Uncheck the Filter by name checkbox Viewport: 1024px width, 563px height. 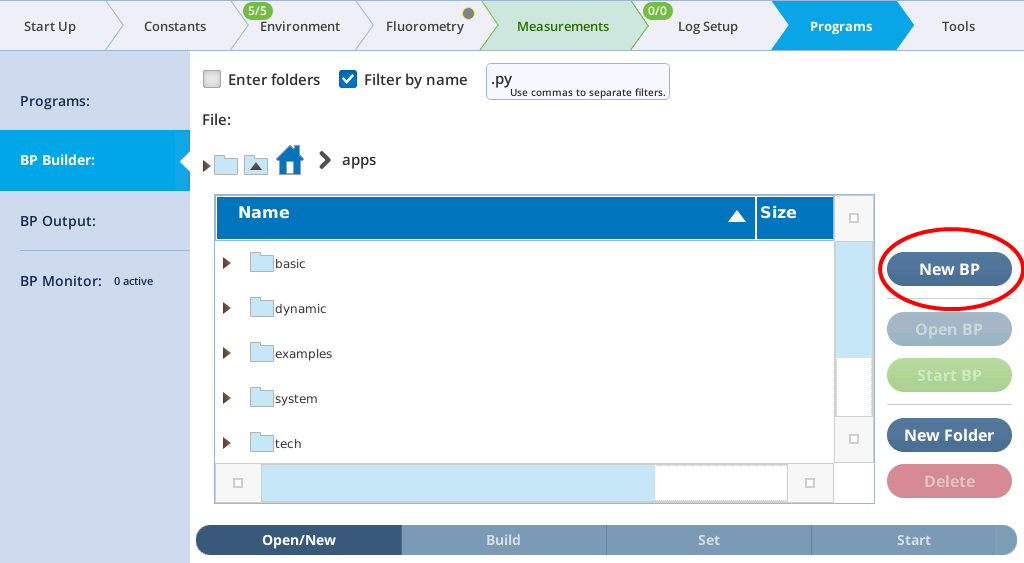click(348, 80)
